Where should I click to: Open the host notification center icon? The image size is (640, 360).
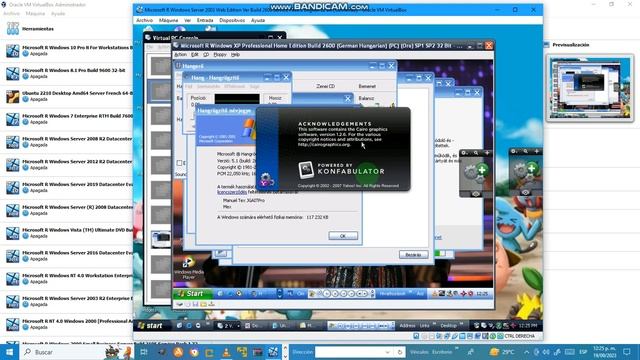tap(627, 352)
